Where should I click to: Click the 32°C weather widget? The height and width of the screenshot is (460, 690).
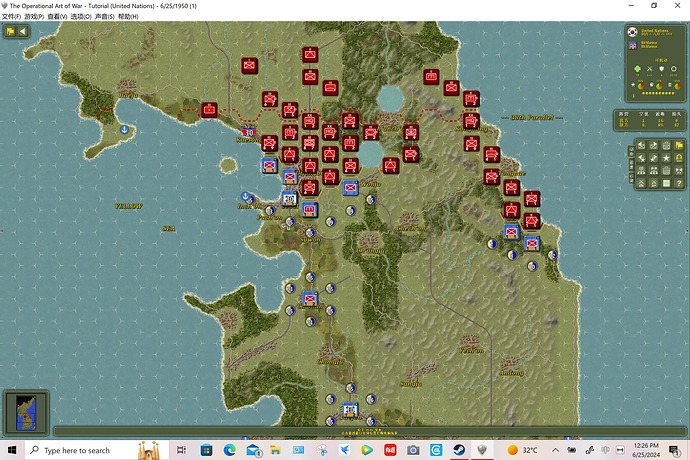point(522,450)
